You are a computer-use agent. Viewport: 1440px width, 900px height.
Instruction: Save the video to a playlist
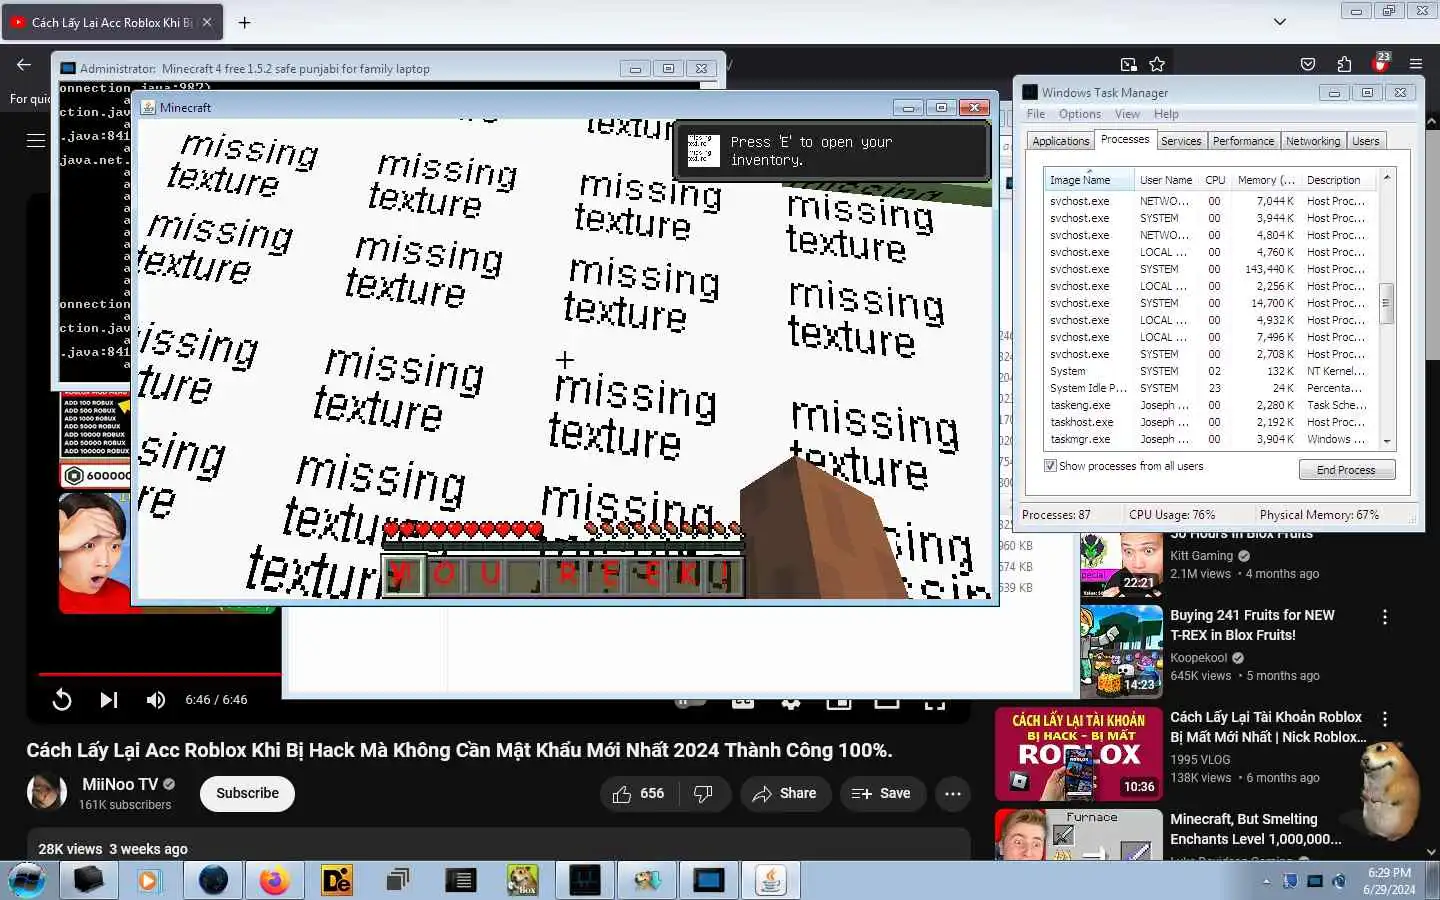(881, 793)
